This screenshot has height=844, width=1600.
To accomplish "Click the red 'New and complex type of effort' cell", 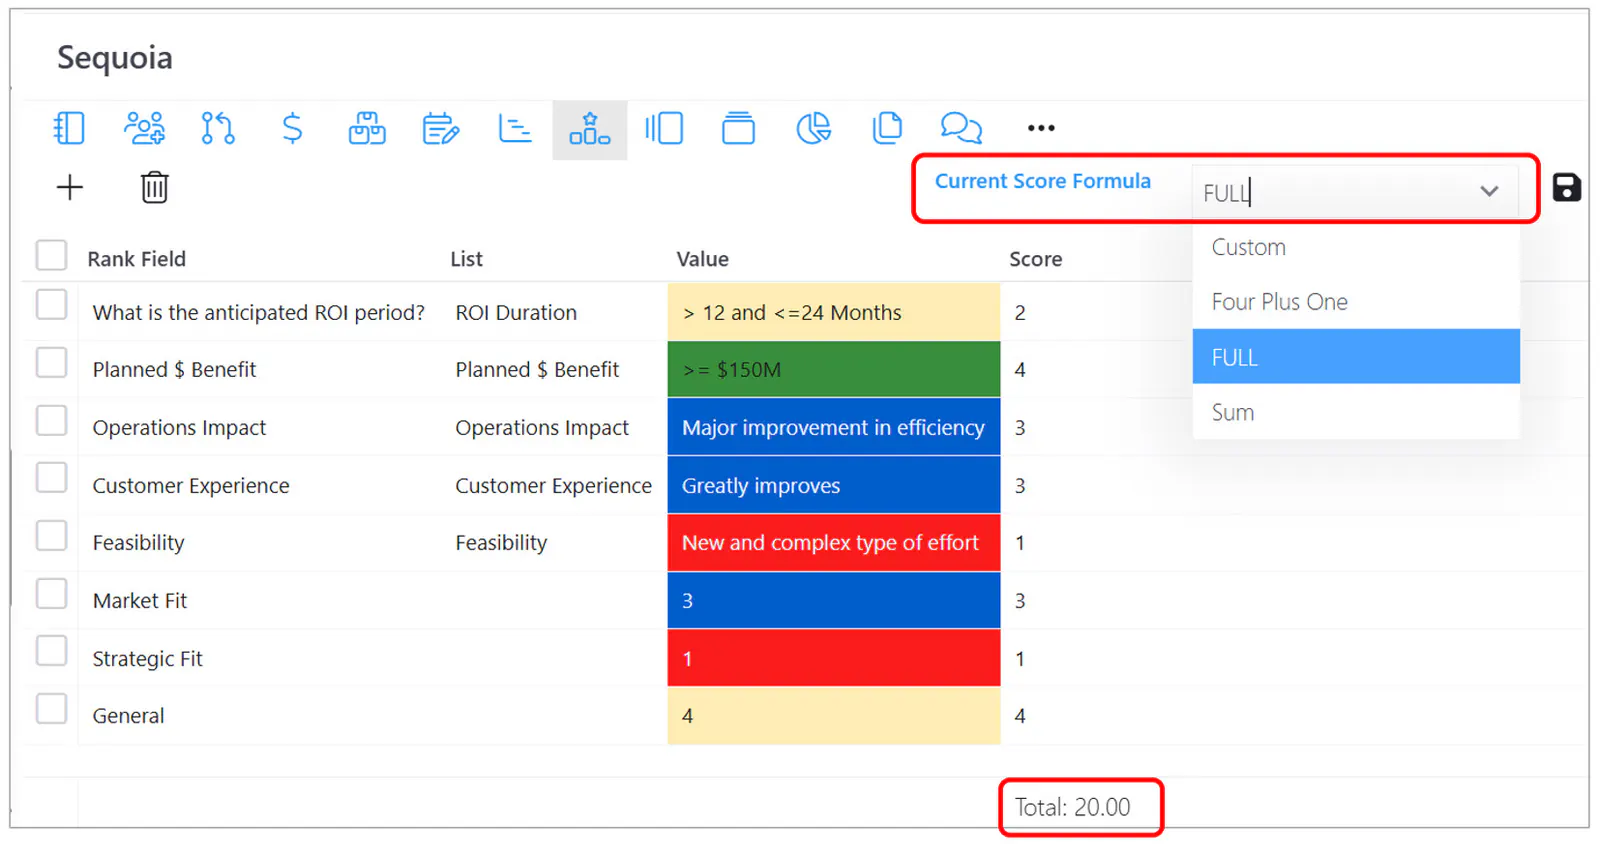I will point(834,543).
